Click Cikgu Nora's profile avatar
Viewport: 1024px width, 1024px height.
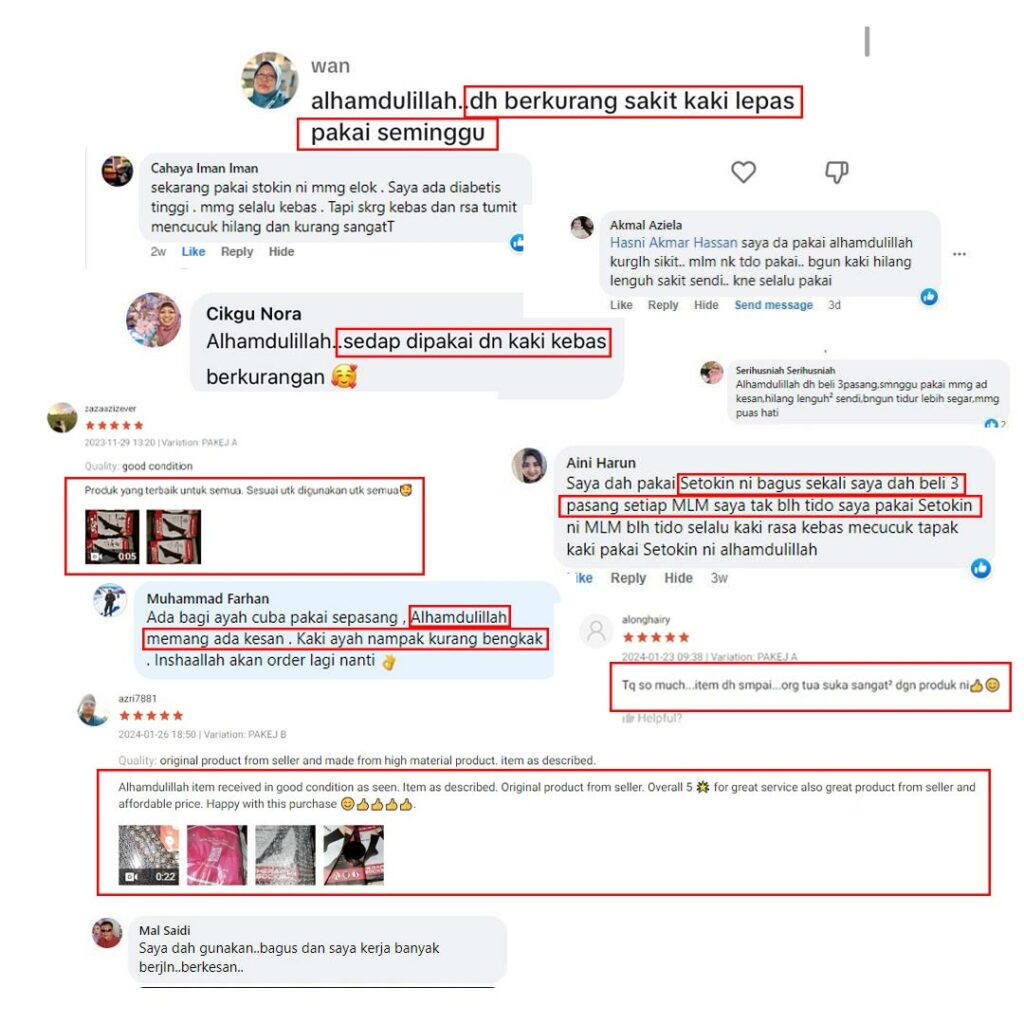[153, 319]
